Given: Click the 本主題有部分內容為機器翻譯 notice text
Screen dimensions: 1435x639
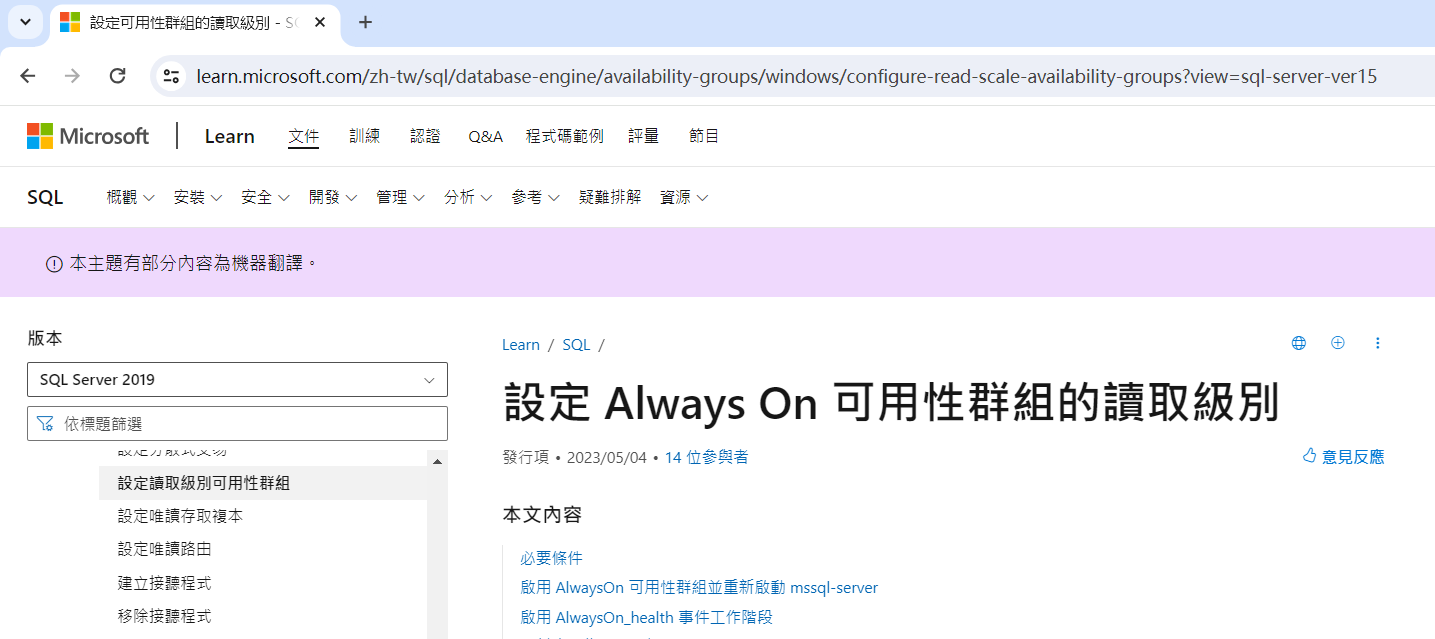Looking at the screenshot, I should [194, 264].
